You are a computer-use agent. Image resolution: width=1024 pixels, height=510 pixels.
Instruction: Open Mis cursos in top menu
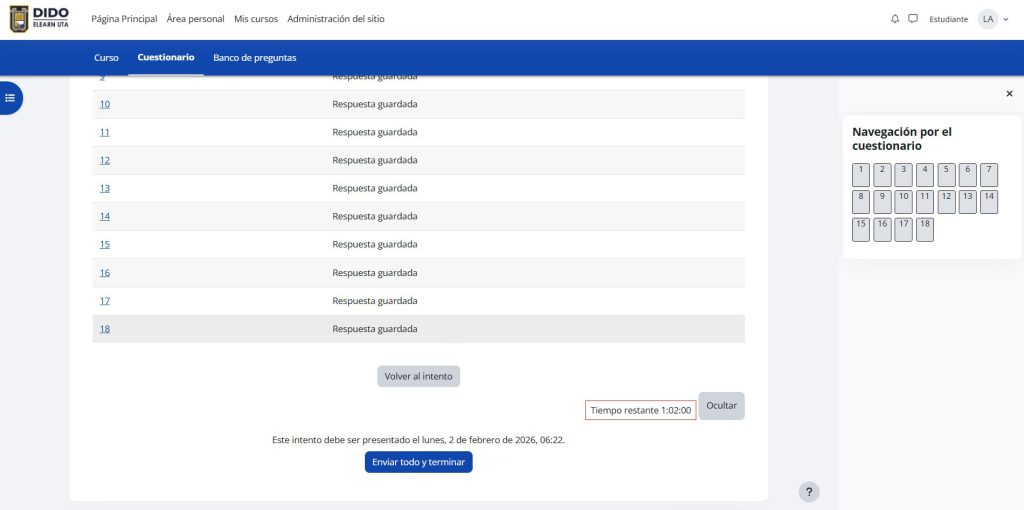point(256,19)
